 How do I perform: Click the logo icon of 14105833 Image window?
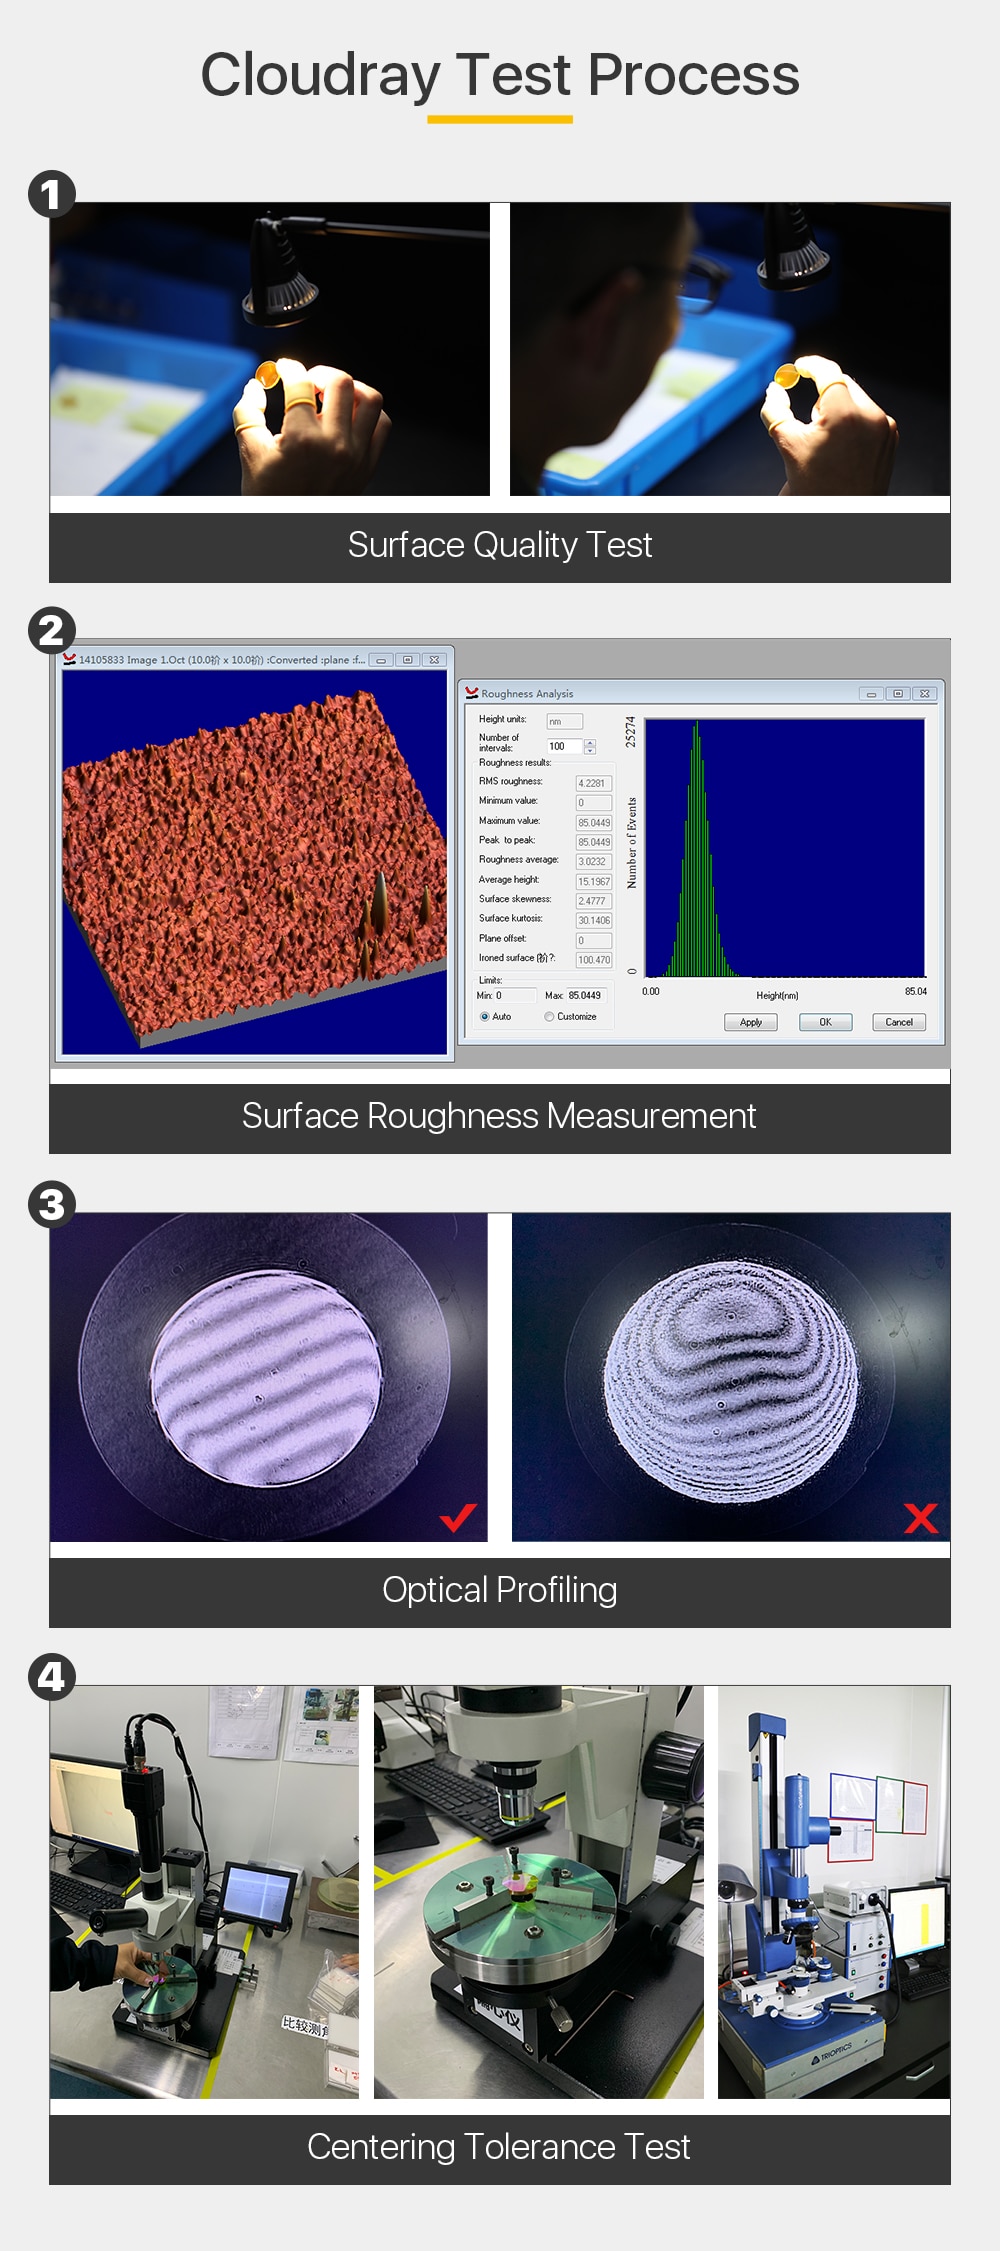click(69, 659)
